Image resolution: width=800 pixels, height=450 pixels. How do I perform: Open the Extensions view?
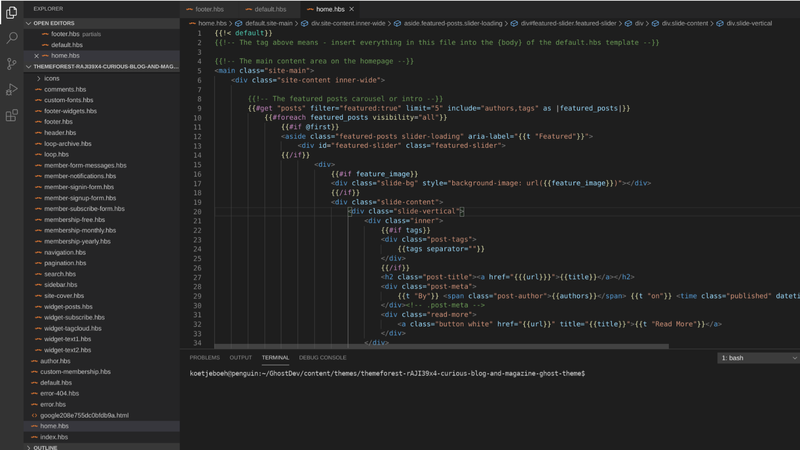click(12, 115)
